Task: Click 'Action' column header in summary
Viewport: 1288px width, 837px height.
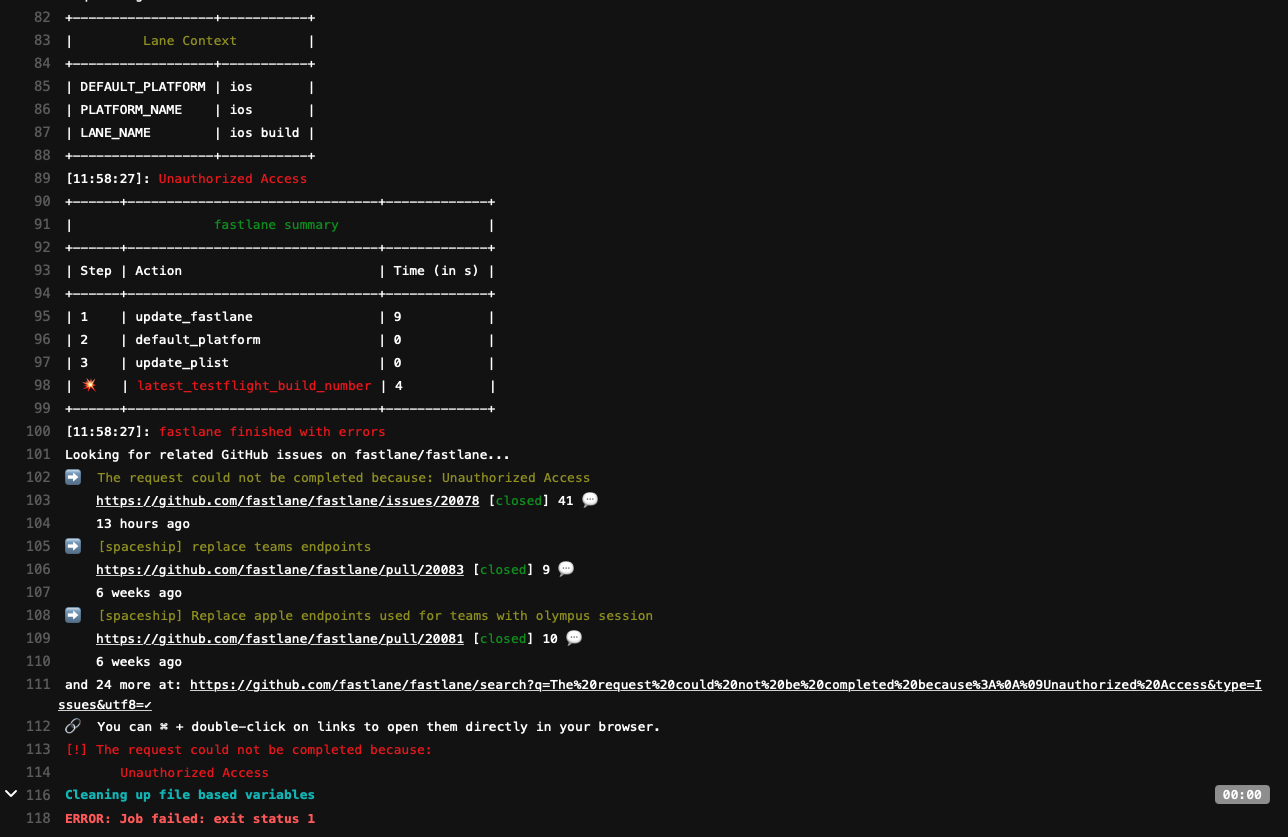Action: pyautogui.click(x=159, y=271)
